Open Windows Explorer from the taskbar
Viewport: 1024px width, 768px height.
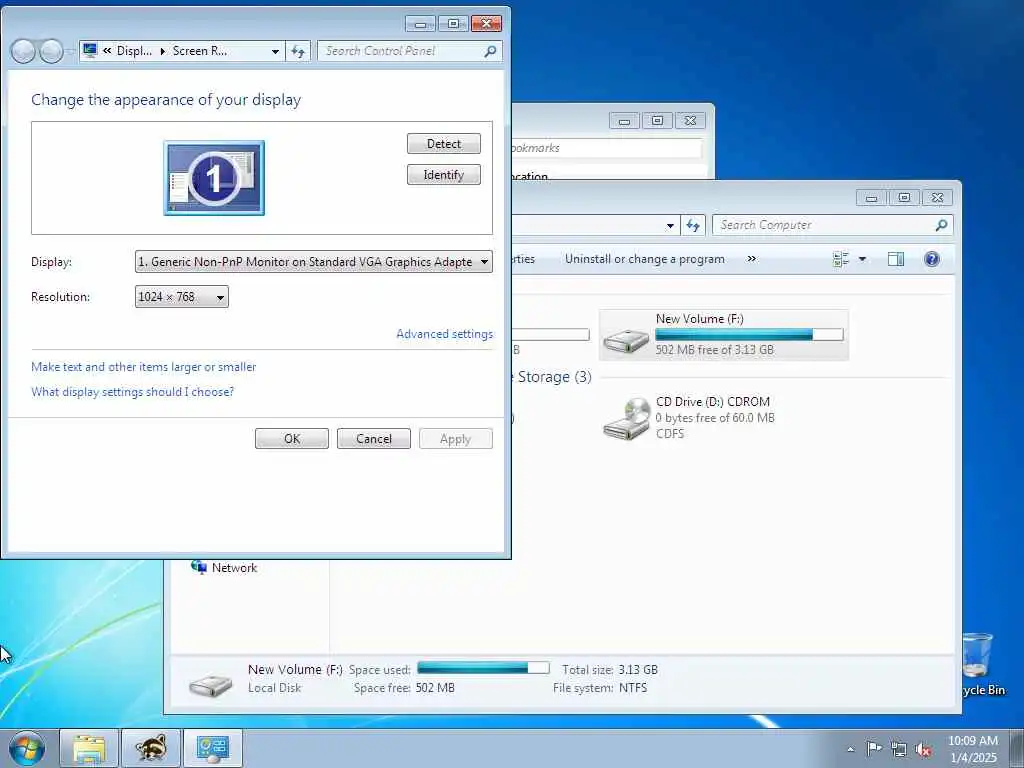click(x=89, y=748)
